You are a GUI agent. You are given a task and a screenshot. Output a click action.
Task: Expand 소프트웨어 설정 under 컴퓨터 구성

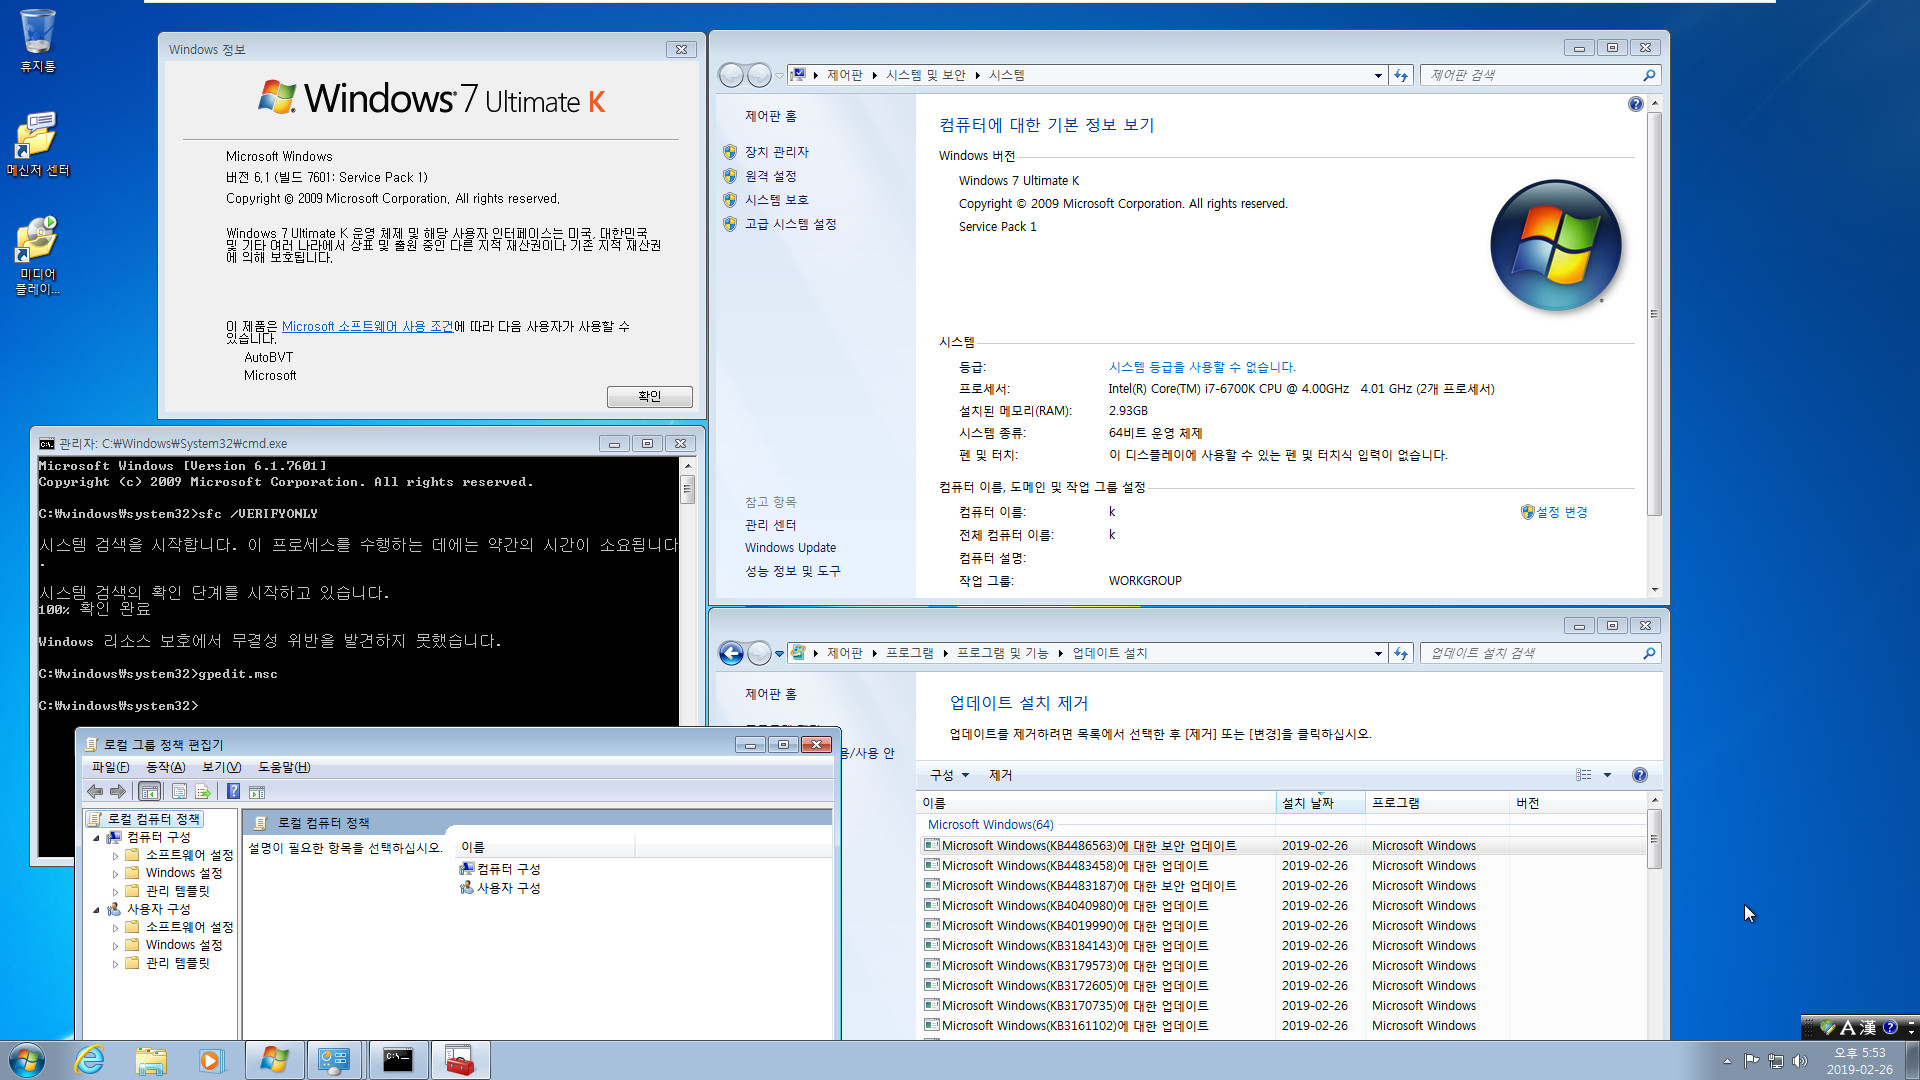coord(115,856)
